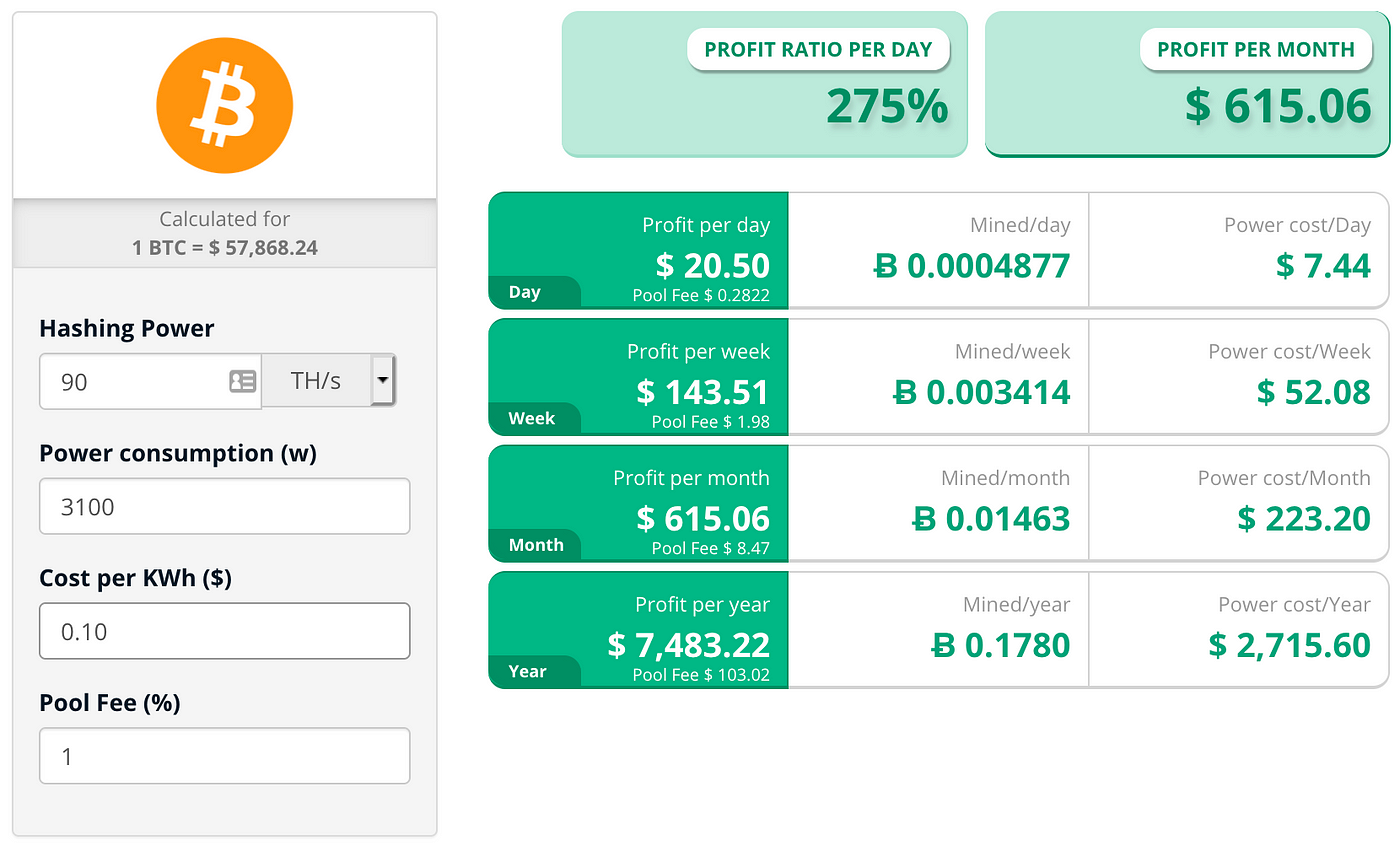The height and width of the screenshot is (852, 1400).
Task: Click the Power cost/Day value $ 7.44
Action: coord(1323,265)
